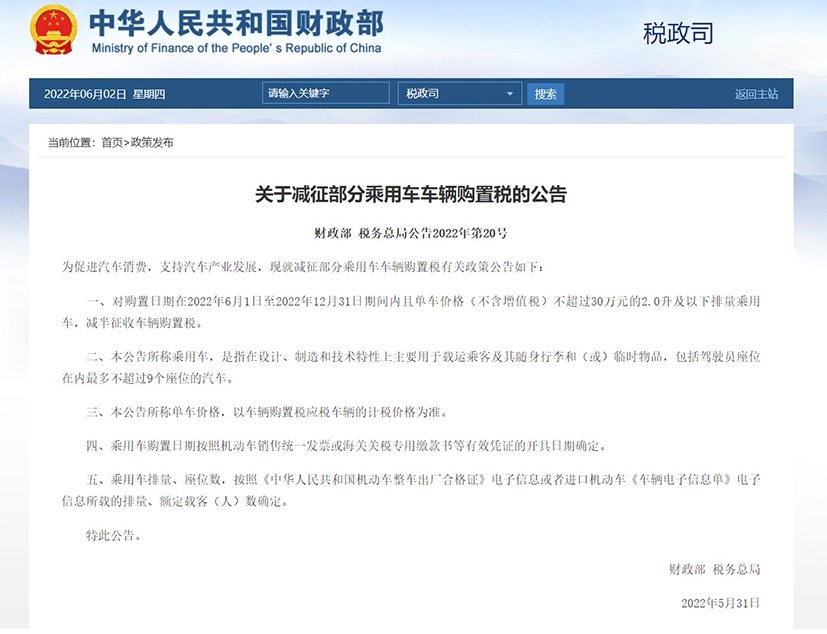Focus the 请输入关键字 search field
827x634 pixels.
point(325,93)
